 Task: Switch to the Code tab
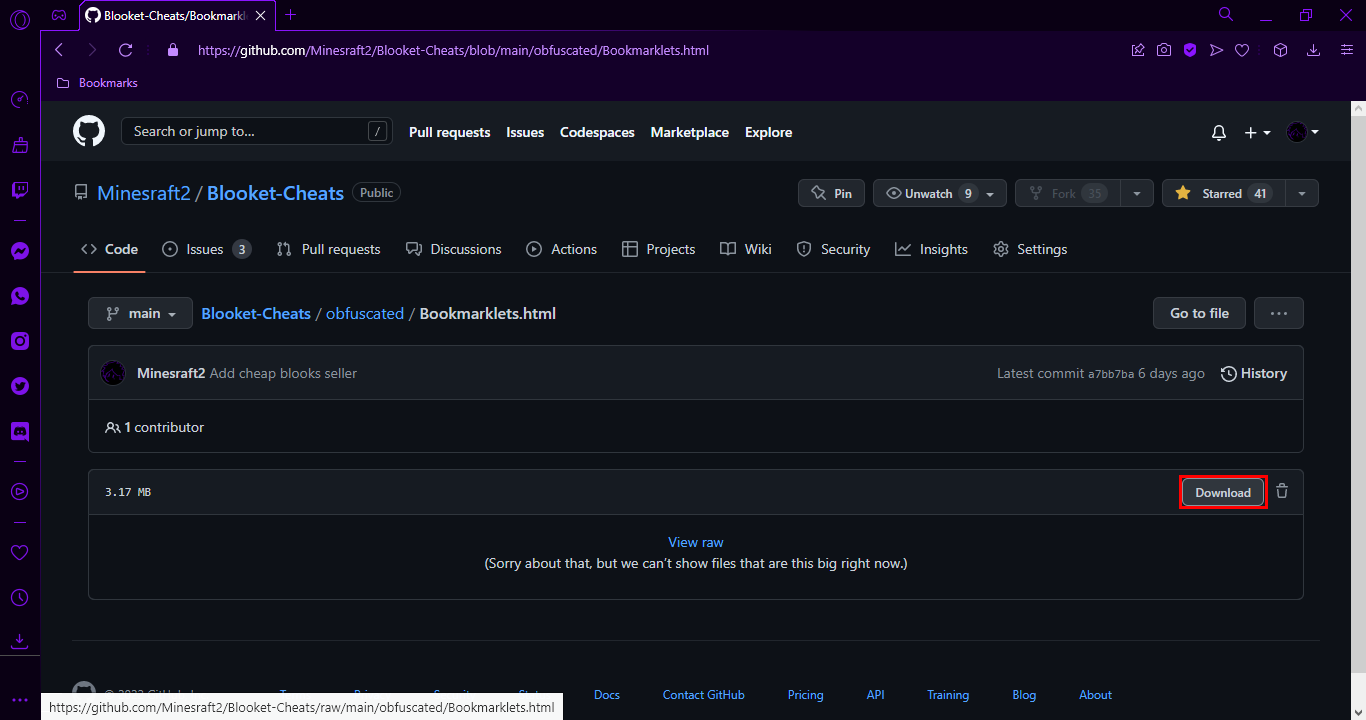[110, 249]
